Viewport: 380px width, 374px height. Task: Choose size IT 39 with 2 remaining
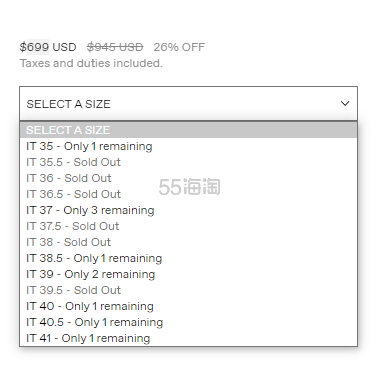click(x=188, y=274)
